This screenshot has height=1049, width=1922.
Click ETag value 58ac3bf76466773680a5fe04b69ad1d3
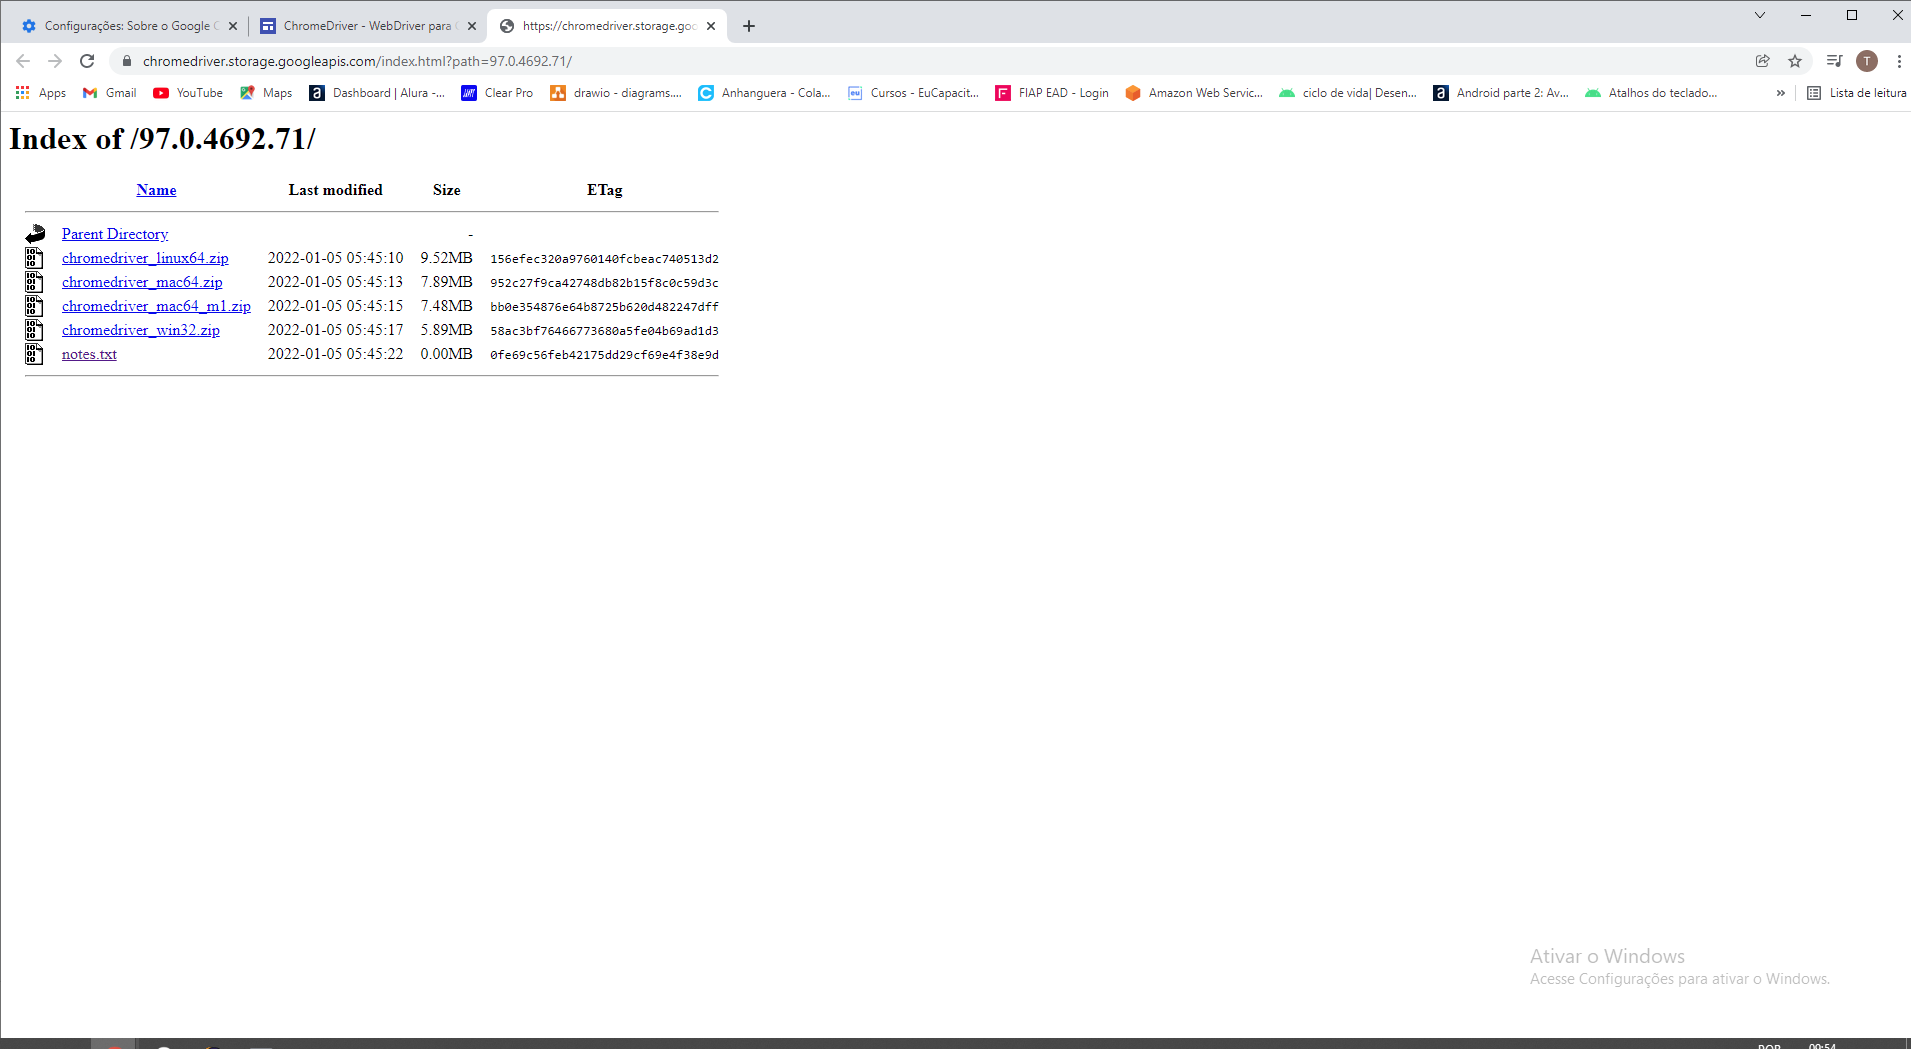tap(604, 331)
